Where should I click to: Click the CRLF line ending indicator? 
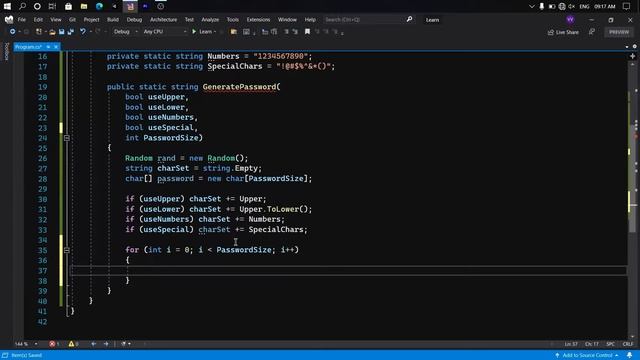coord(628,344)
